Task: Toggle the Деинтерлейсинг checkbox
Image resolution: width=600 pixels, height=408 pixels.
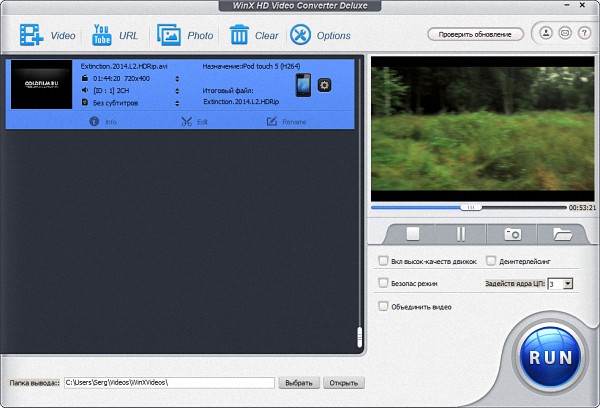Action: click(x=490, y=261)
